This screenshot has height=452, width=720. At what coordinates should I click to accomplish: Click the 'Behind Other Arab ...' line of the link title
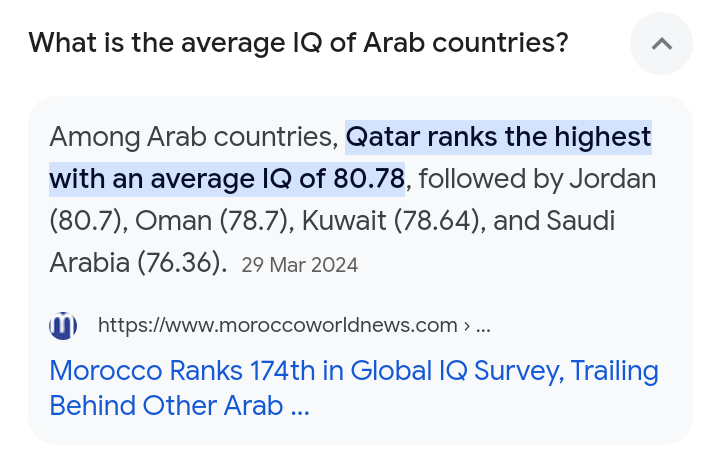[x=180, y=407]
